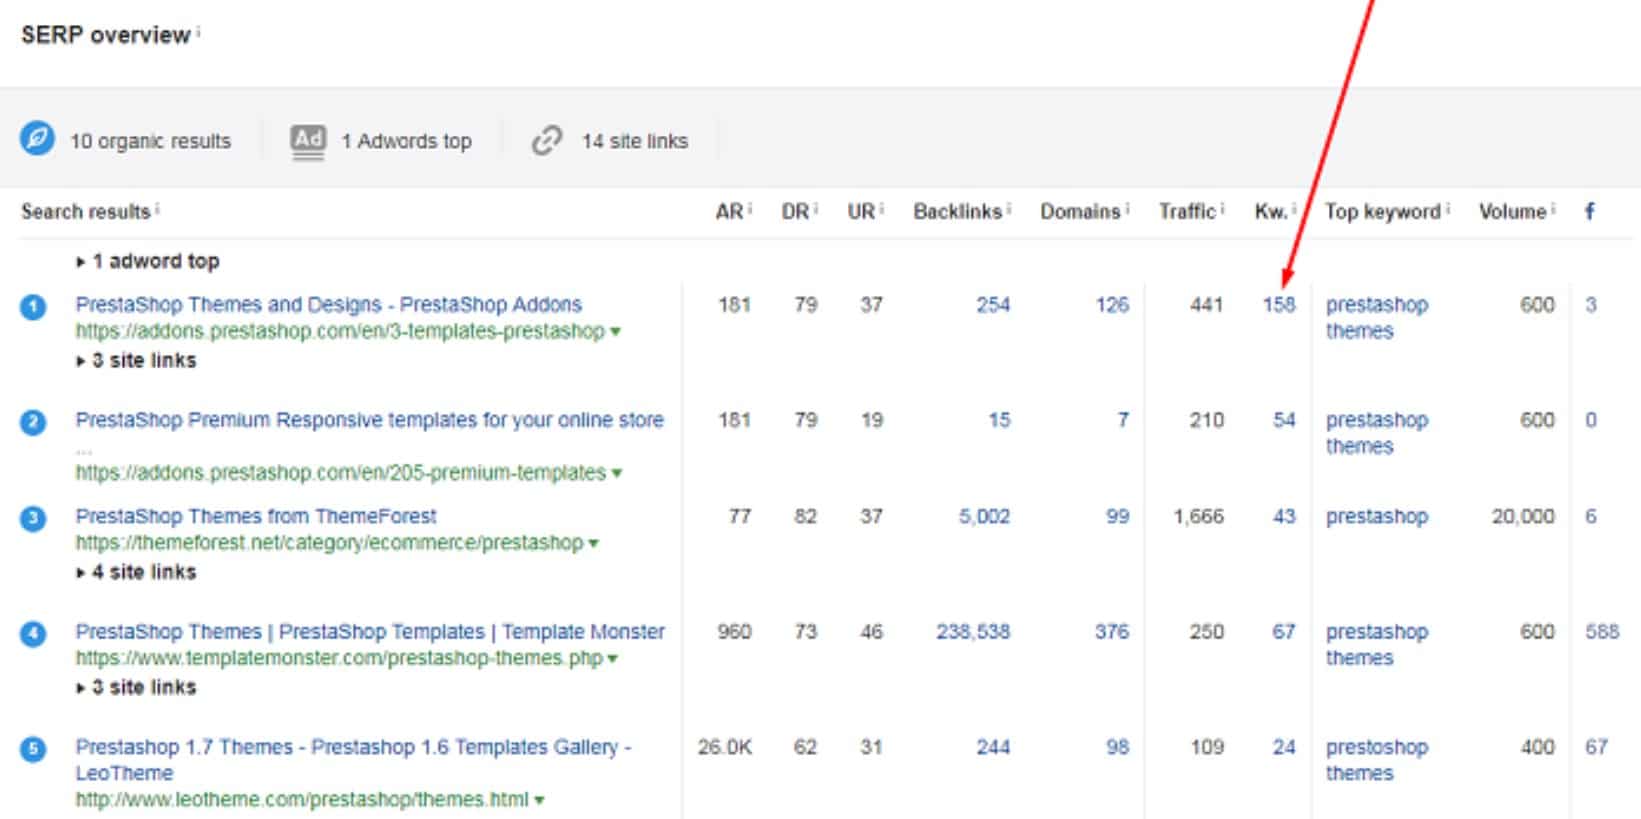Open Prestashop 1.7 Themes LeoTheme title link

click(353, 759)
